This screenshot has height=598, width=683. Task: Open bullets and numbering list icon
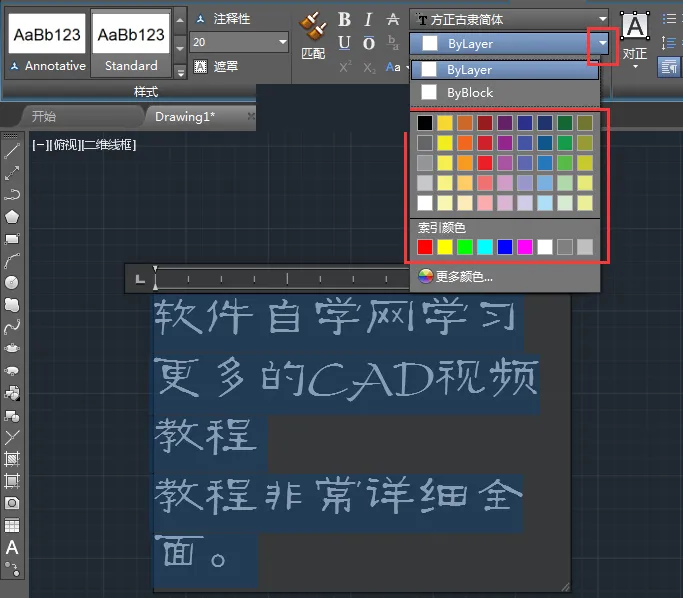coord(669,19)
